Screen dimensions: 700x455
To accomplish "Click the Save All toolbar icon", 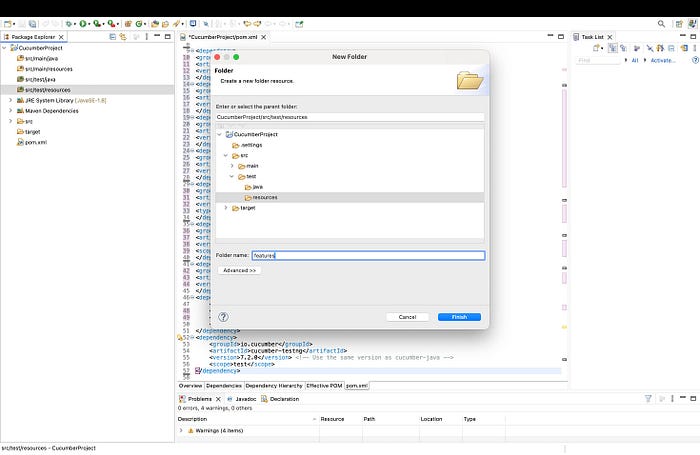I will (33, 24).
